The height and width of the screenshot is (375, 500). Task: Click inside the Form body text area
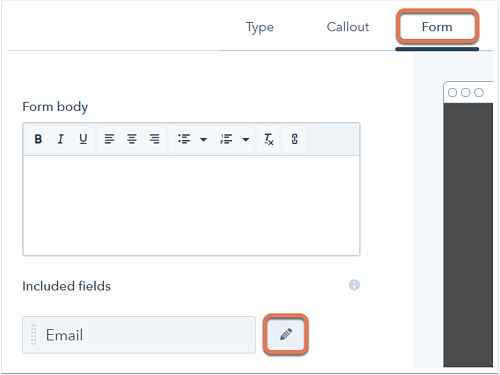pos(191,205)
